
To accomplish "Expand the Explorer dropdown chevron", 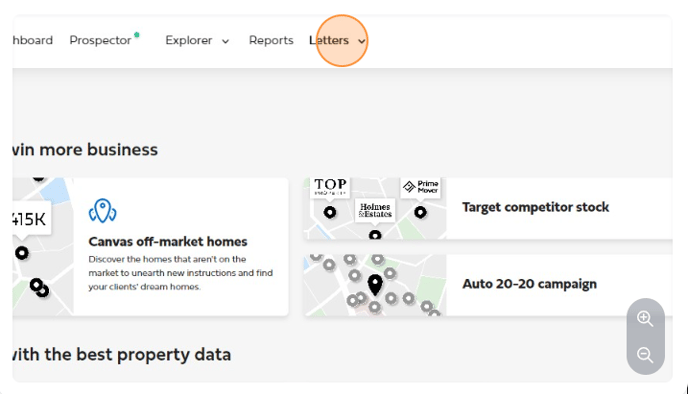I will (226, 41).
